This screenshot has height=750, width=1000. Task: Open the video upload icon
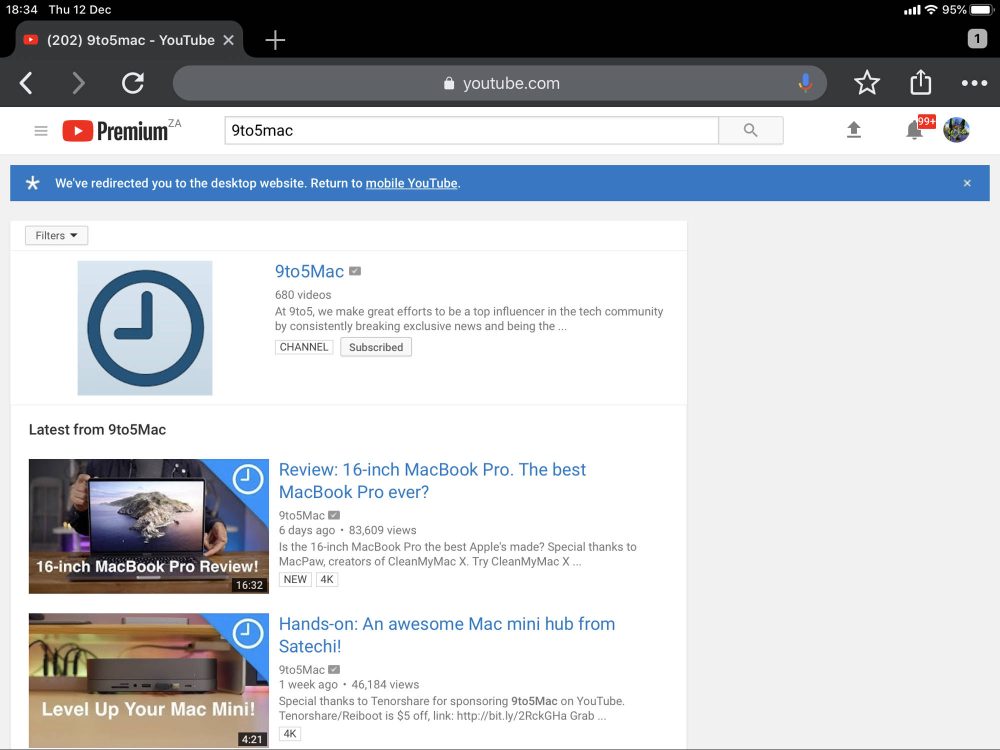click(x=853, y=130)
